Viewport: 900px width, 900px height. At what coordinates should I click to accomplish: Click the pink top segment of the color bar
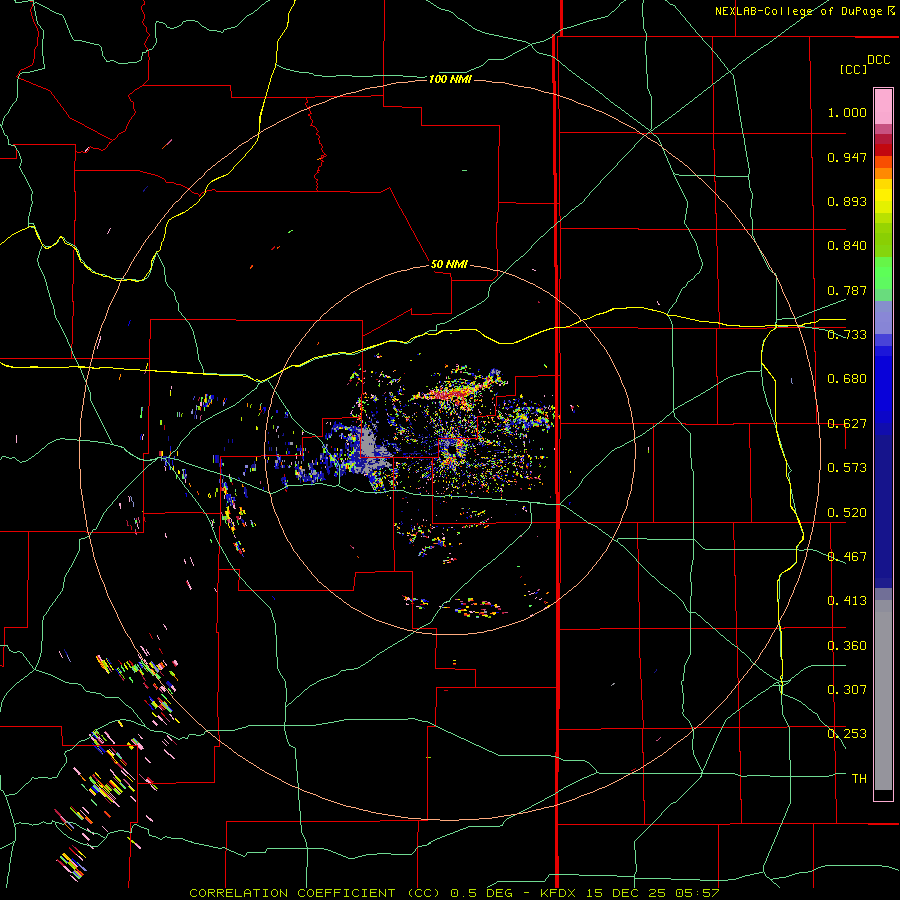(x=883, y=106)
